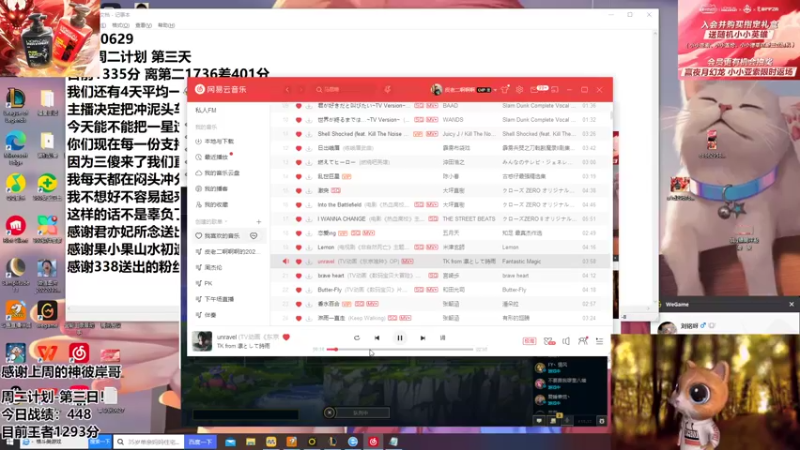The height and width of the screenshot is (450, 800).
Task: Pause the current song
Action: 400,338
